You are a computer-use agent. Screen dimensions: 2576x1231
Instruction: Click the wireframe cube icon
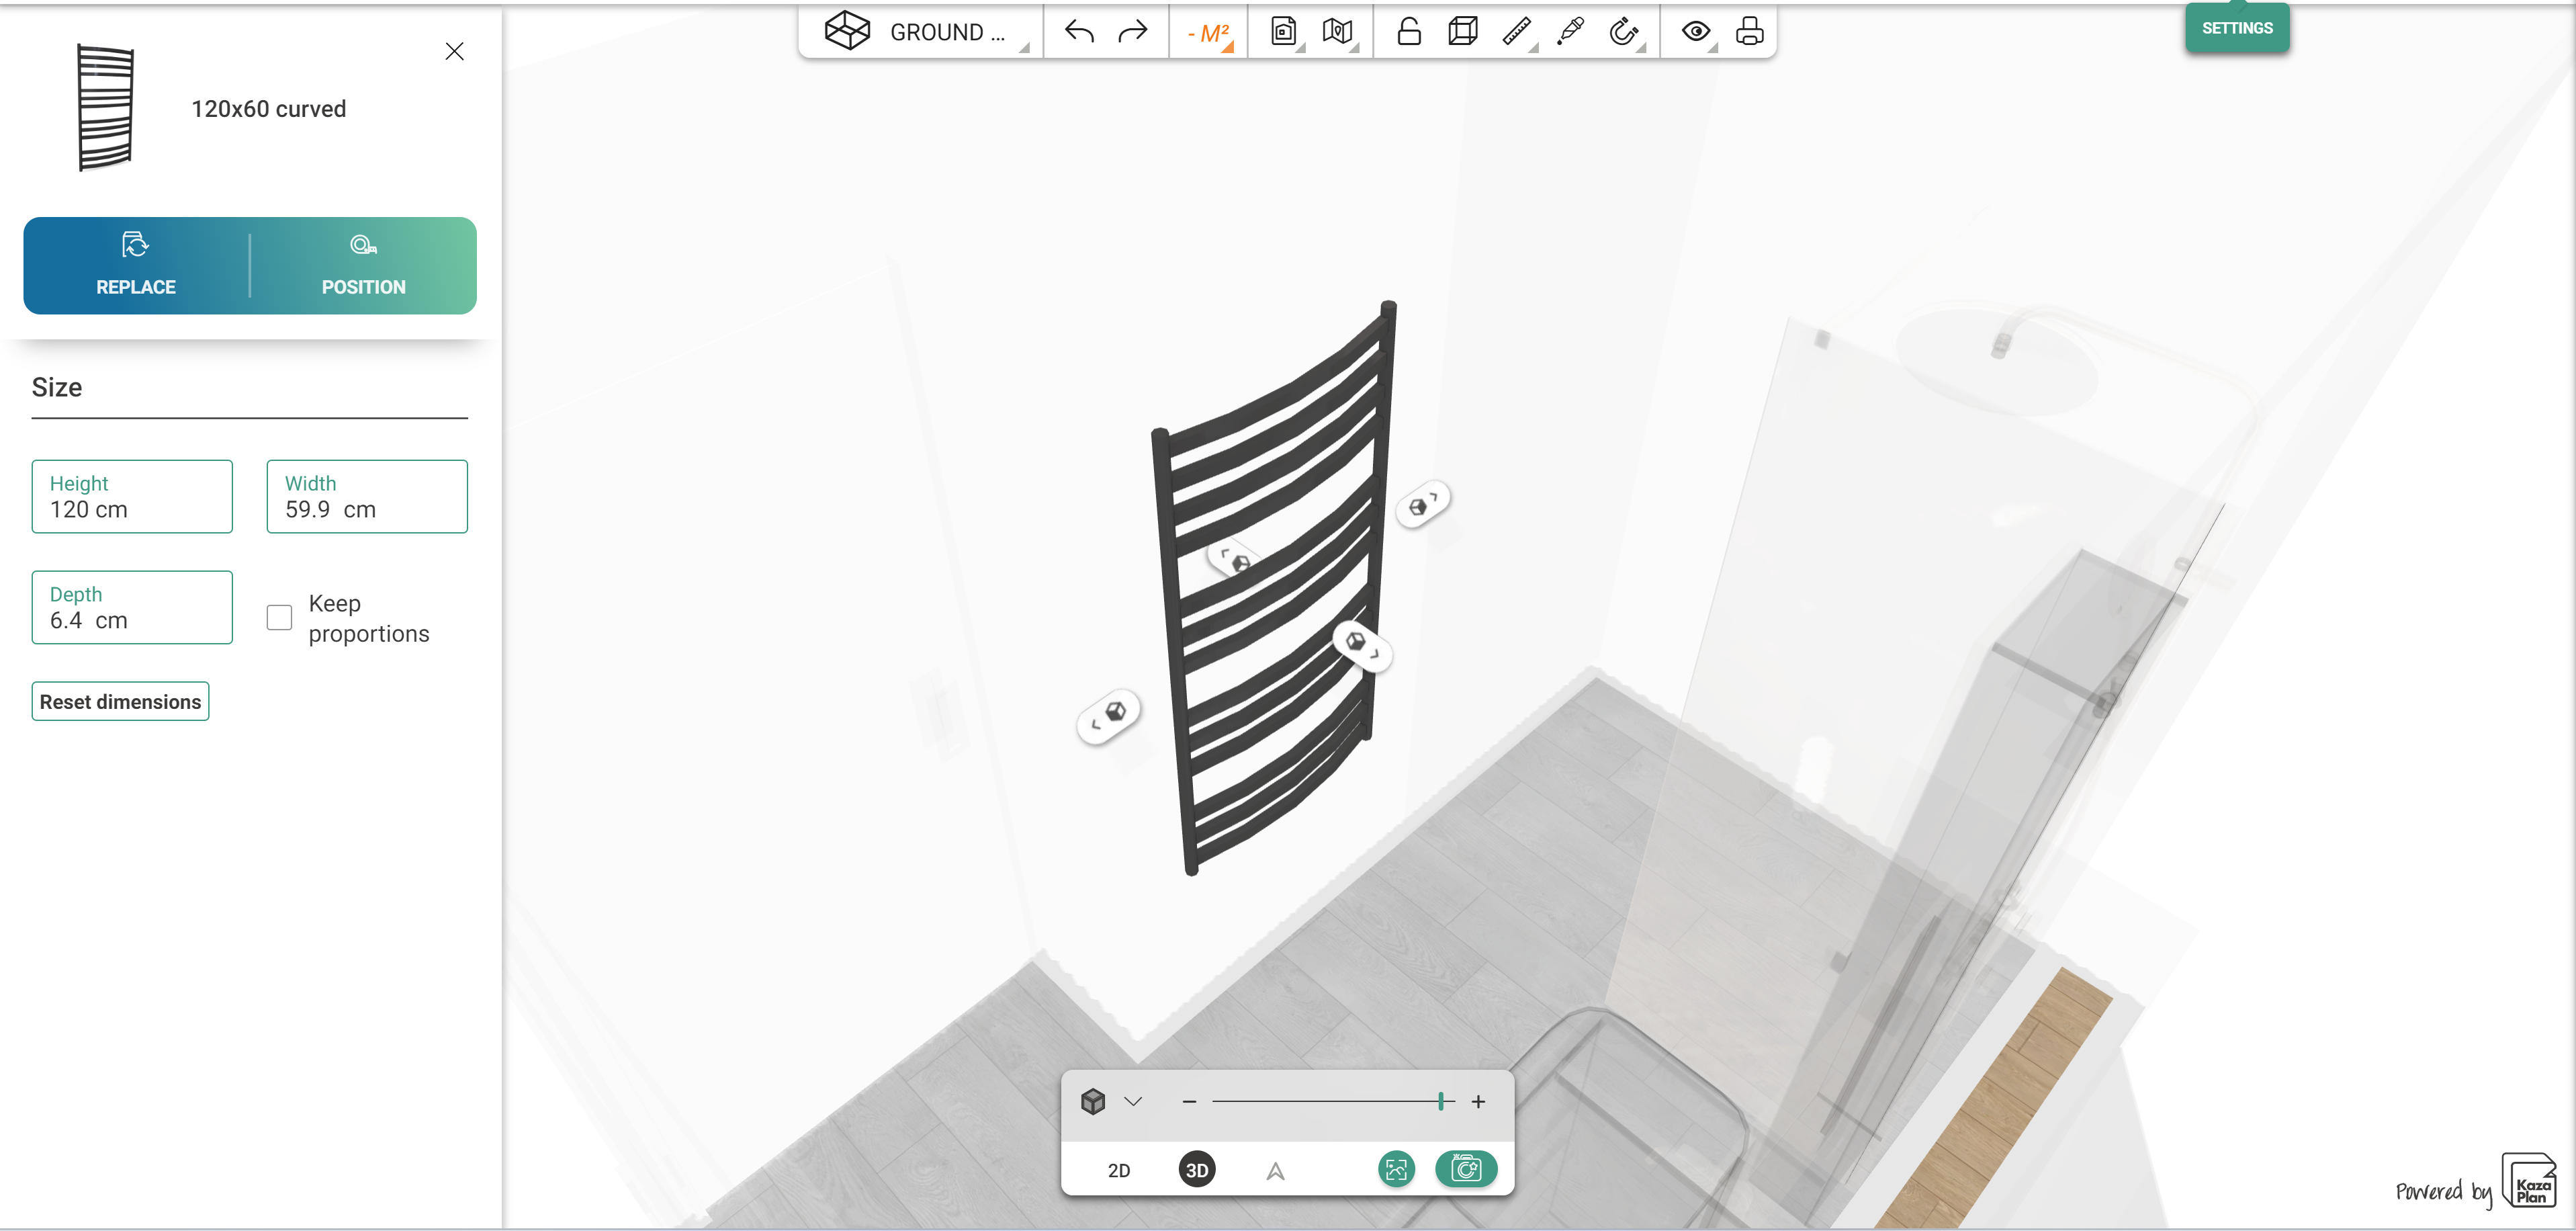(x=1463, y=32)
